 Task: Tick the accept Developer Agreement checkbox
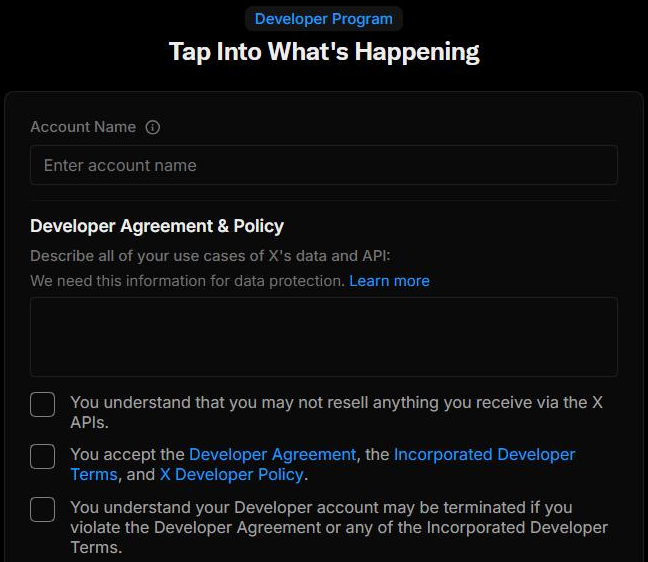(x=43, y=456)
